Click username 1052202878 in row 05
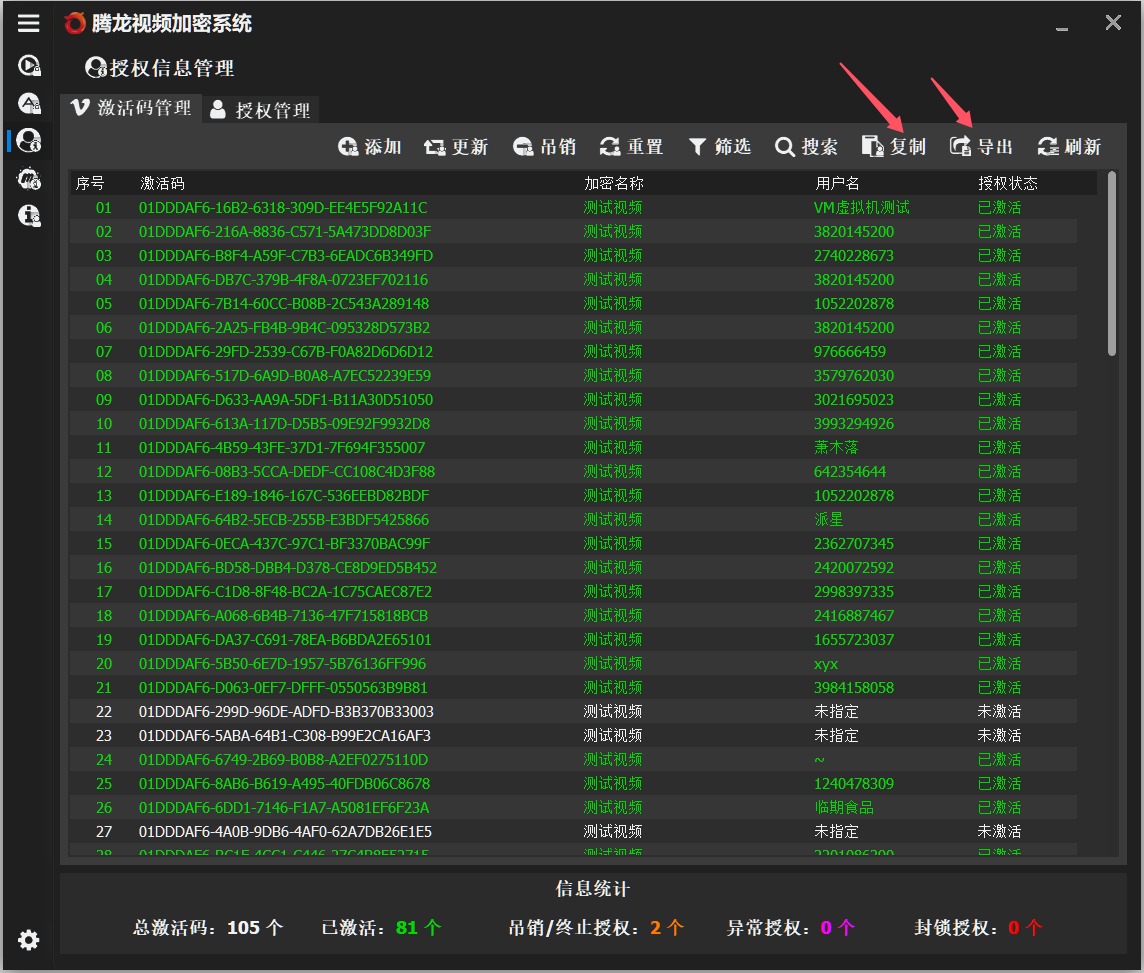 (x=854, y=304)
